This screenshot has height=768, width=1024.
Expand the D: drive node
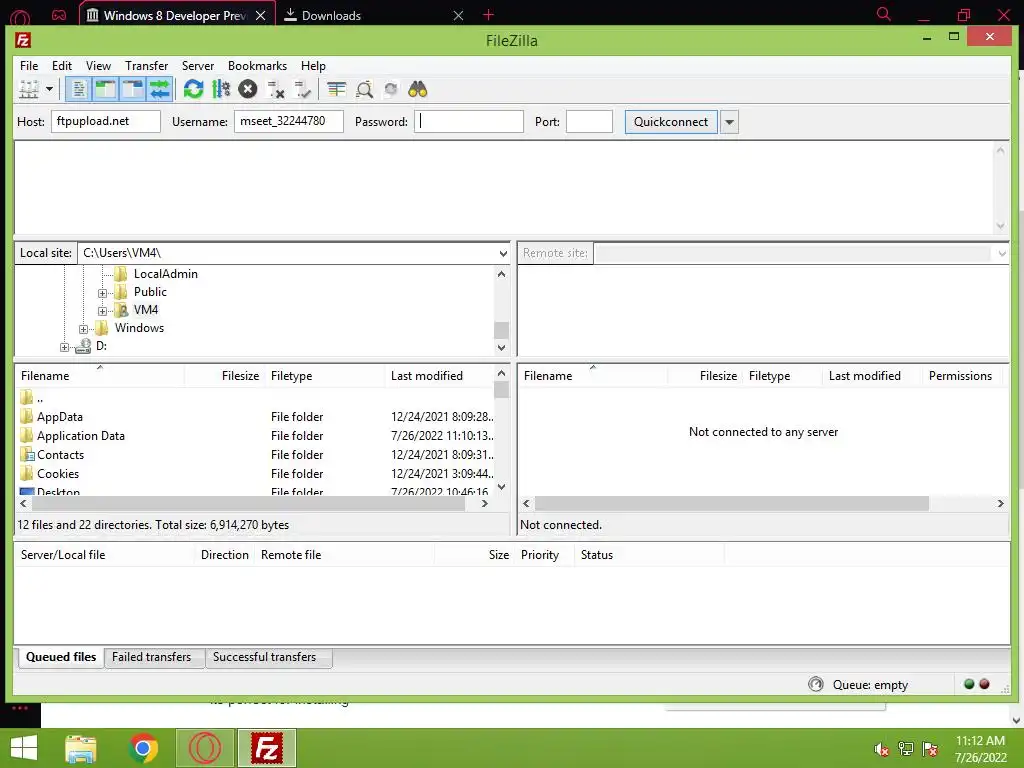point(64,347)
